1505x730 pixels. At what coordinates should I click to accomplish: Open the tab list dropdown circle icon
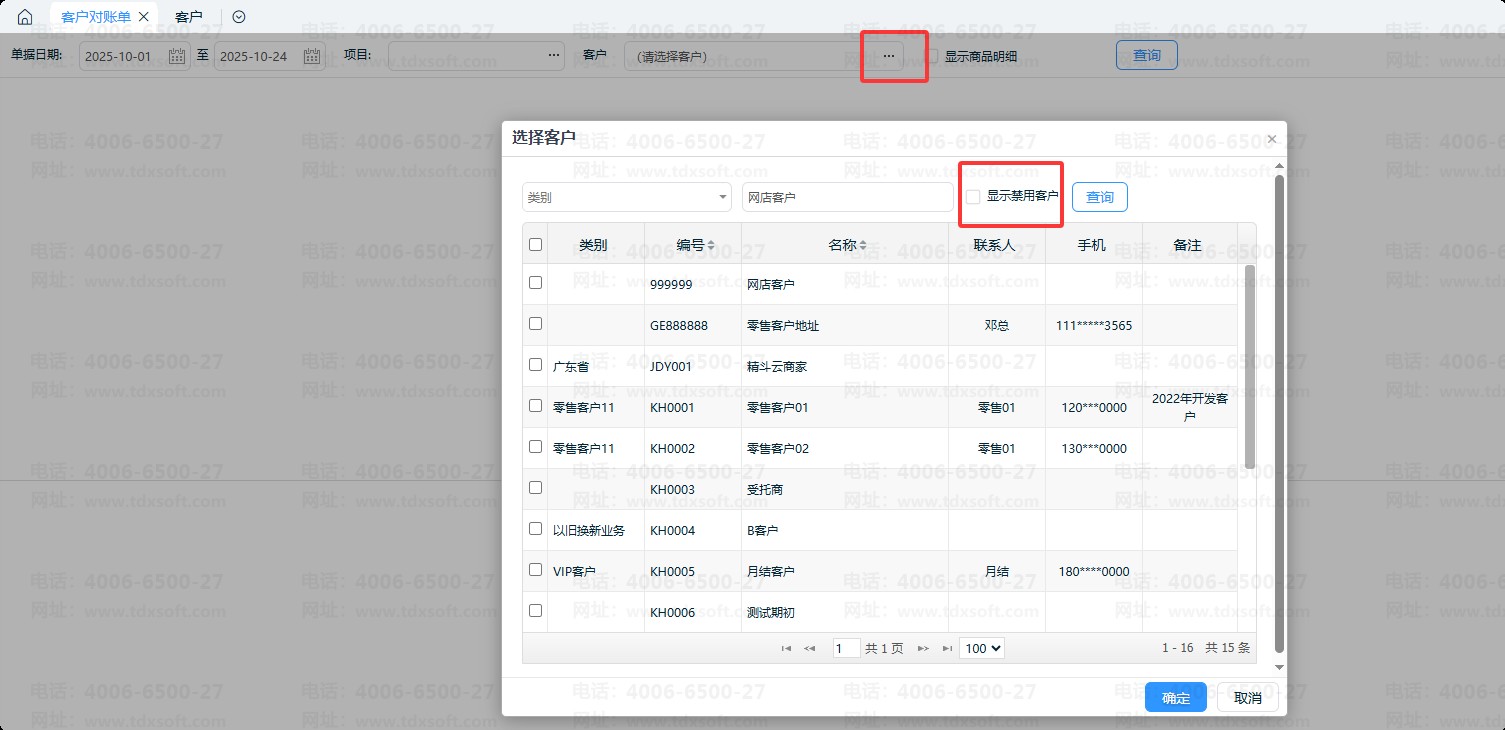(x=238, y=17)
